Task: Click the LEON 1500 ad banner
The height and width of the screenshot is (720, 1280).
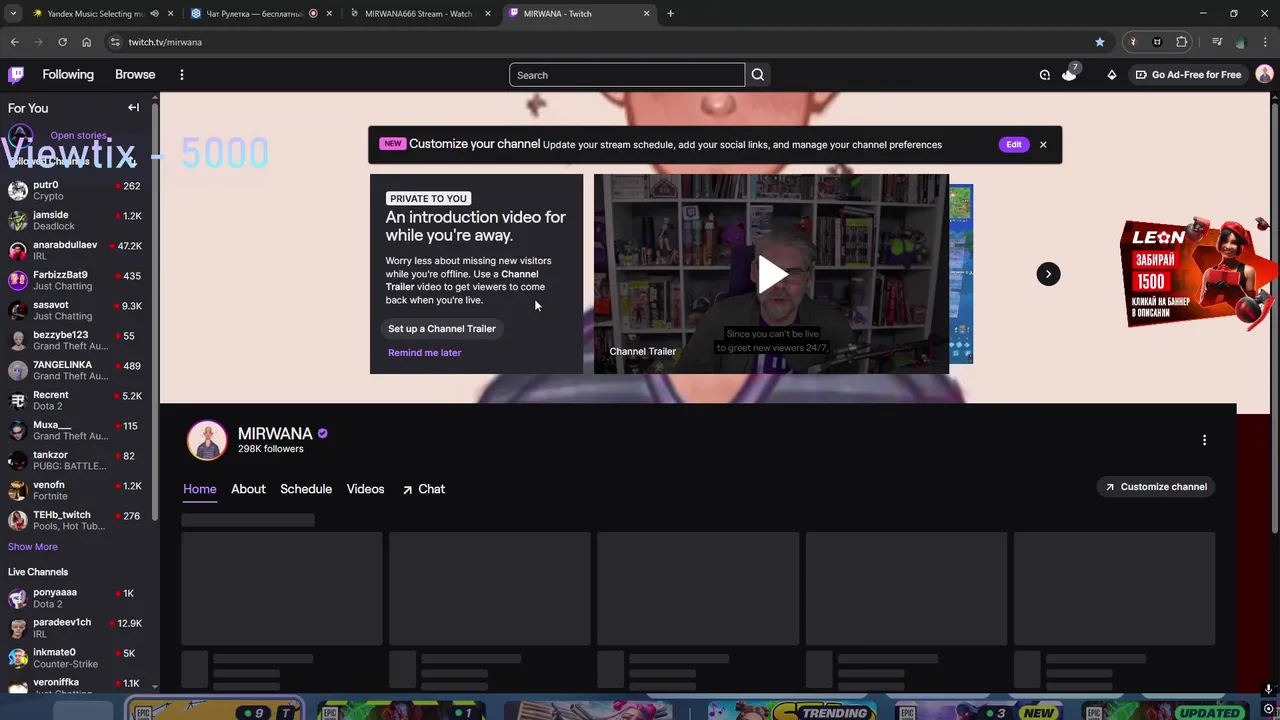Action: point(1198,273)
